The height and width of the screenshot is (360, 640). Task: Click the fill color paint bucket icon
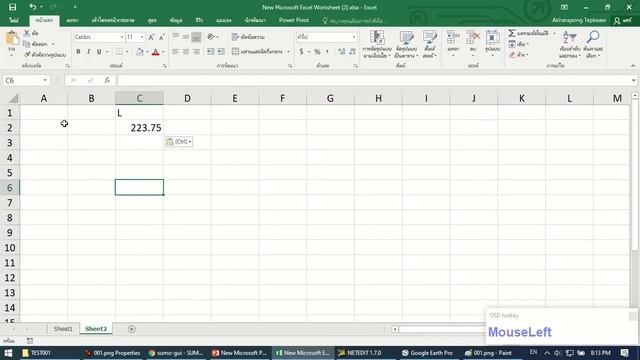tap(140, 52)
